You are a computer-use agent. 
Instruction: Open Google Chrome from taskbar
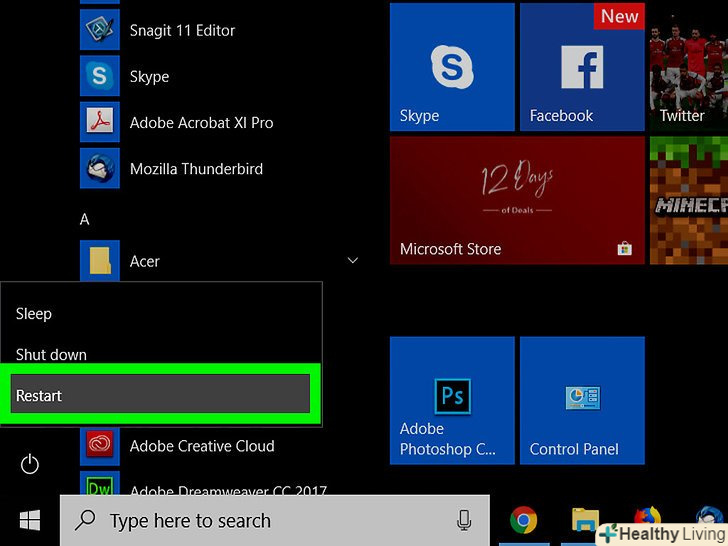(x=523, y=520)
